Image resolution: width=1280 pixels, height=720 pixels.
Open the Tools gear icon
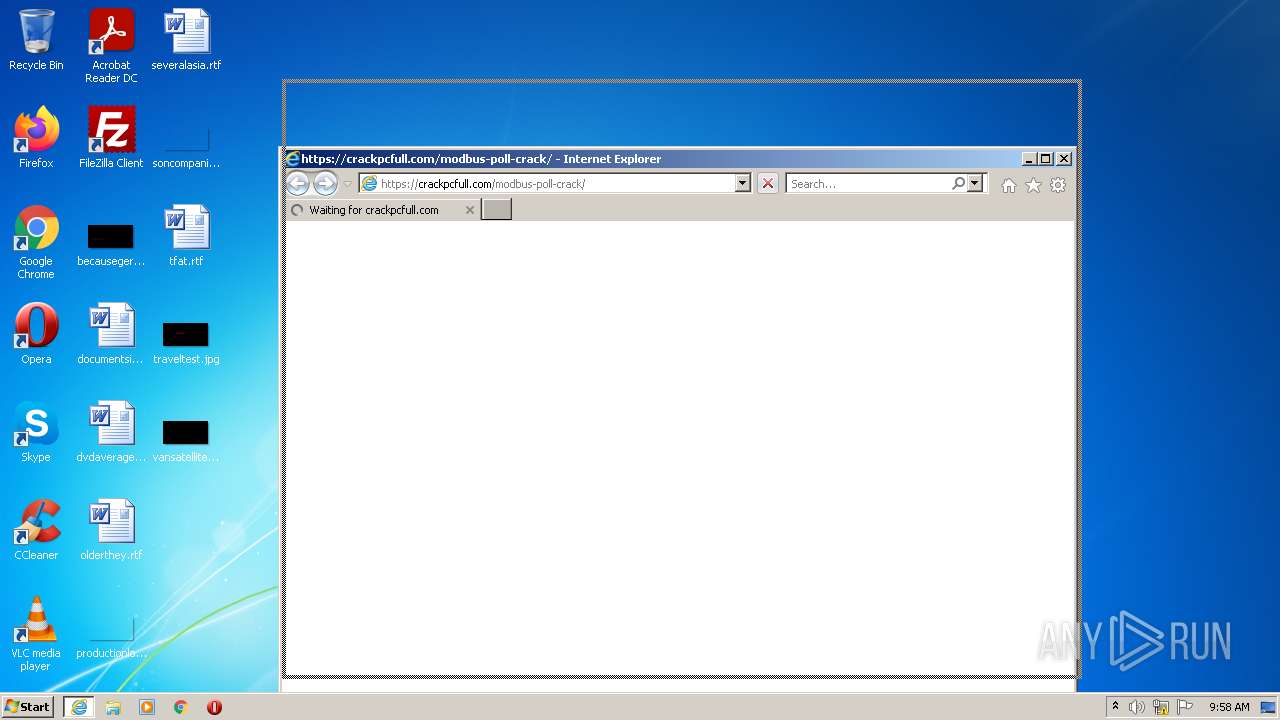pos(1058,185)
